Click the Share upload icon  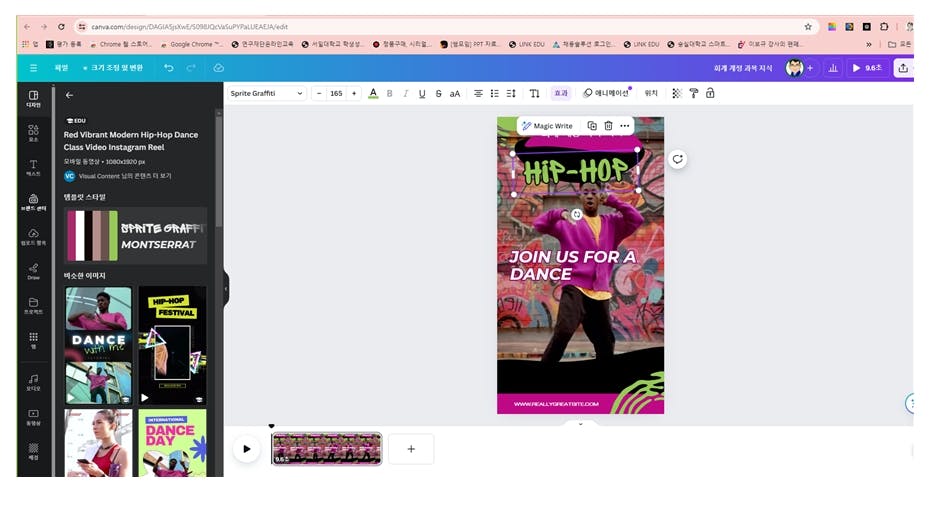click(903, 68)
